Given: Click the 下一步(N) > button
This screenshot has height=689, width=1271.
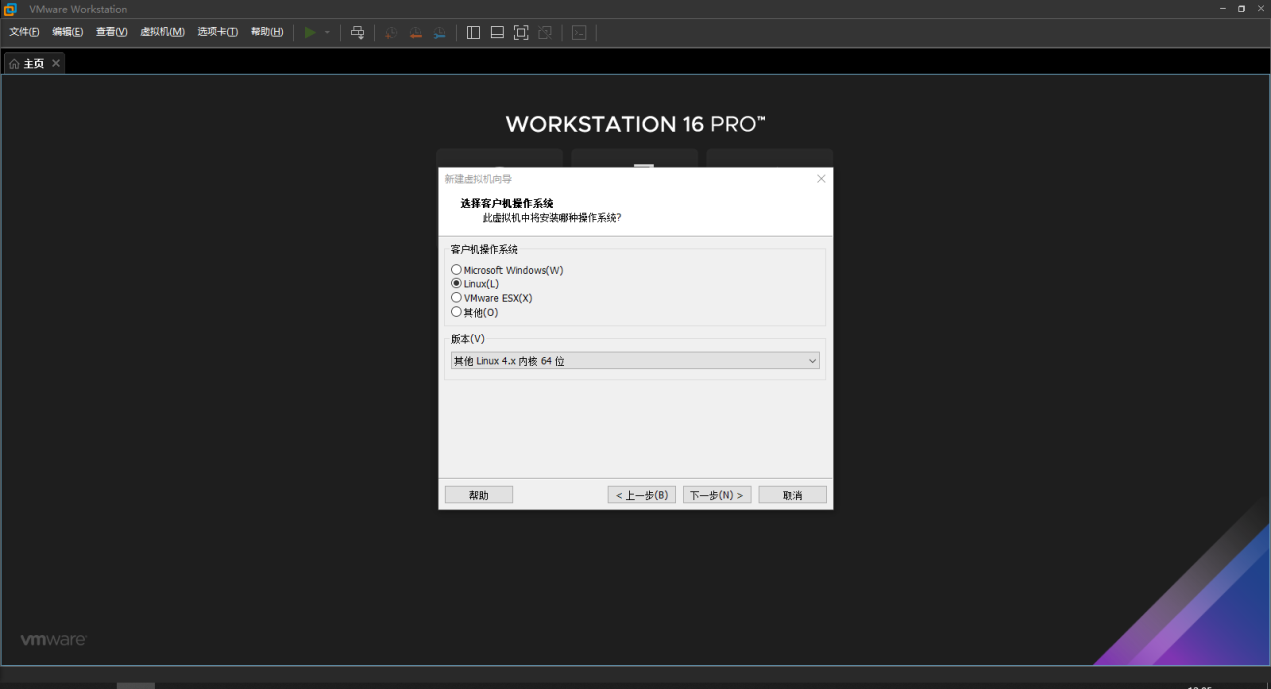Looking at the screenshot, I should [717, 495].
